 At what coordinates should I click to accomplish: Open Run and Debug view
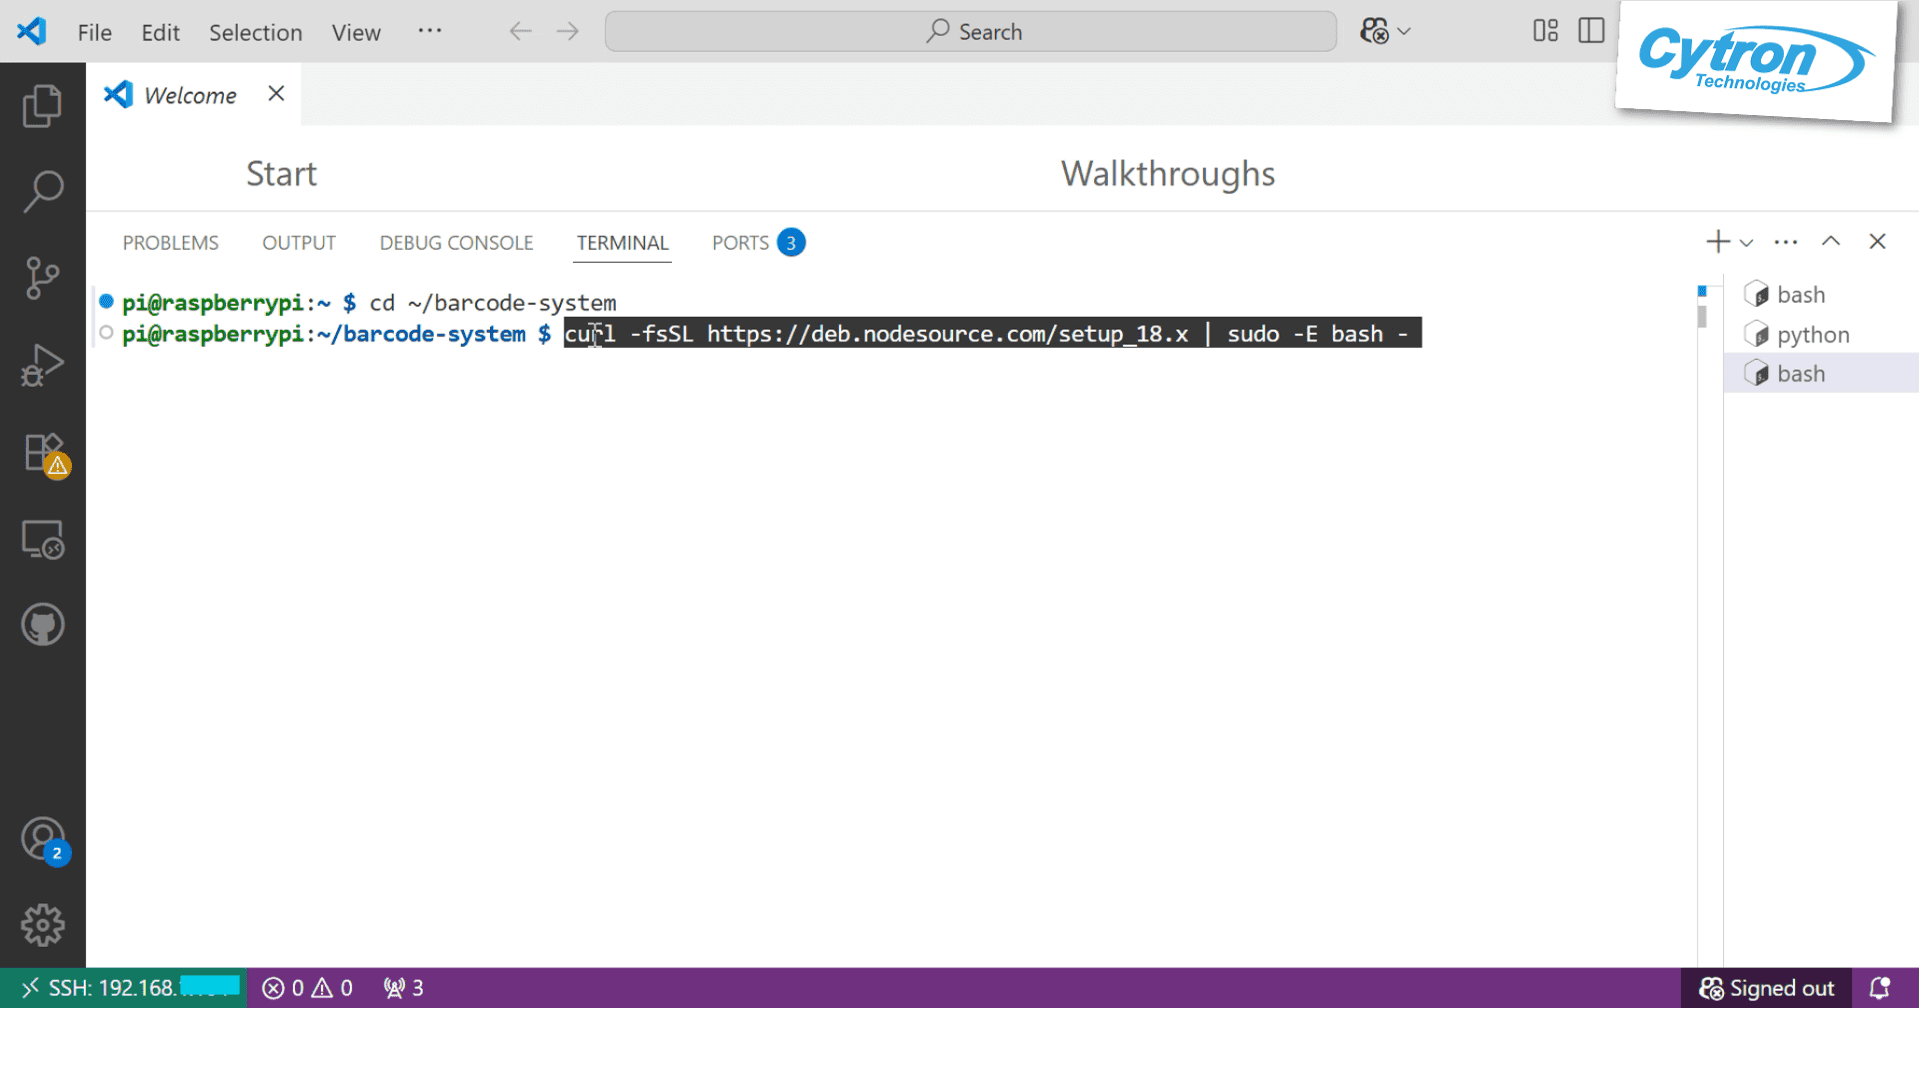pyautogui.click(x=42, y=365)
